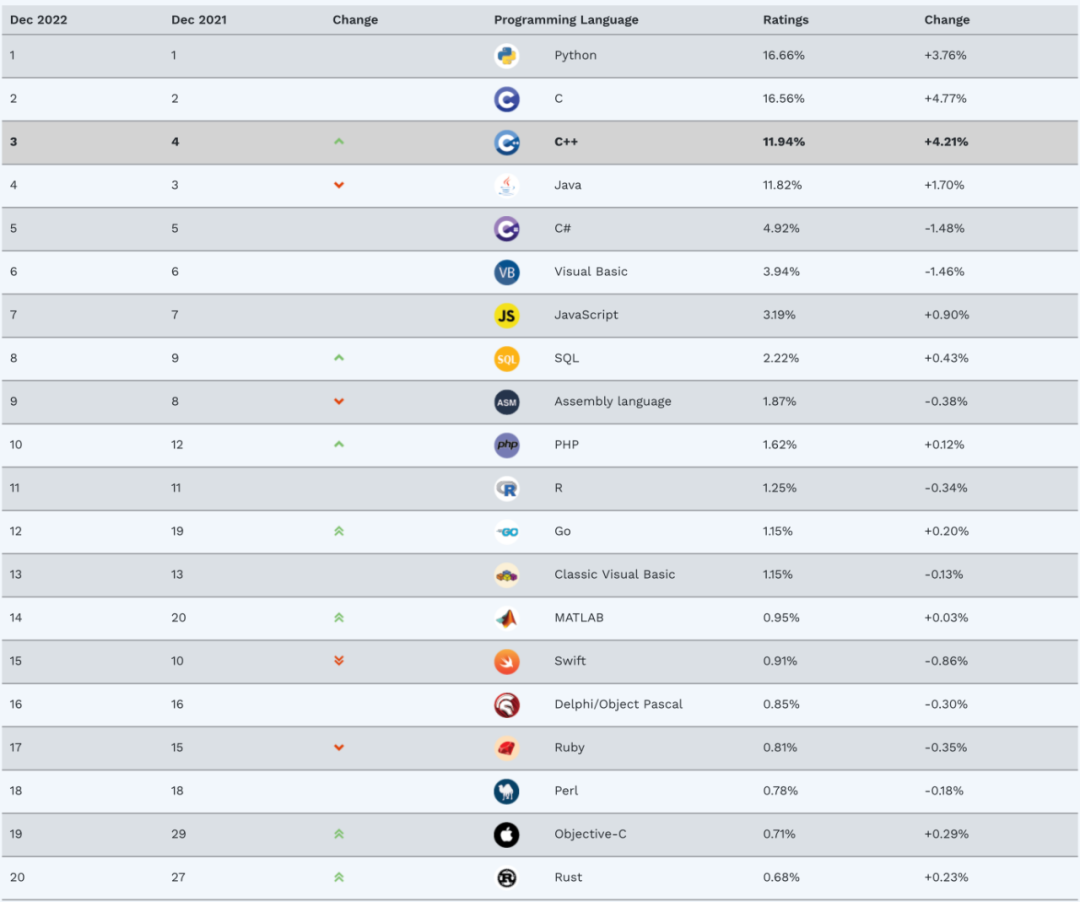Click the Dec 2022 column header

point(39,20)
